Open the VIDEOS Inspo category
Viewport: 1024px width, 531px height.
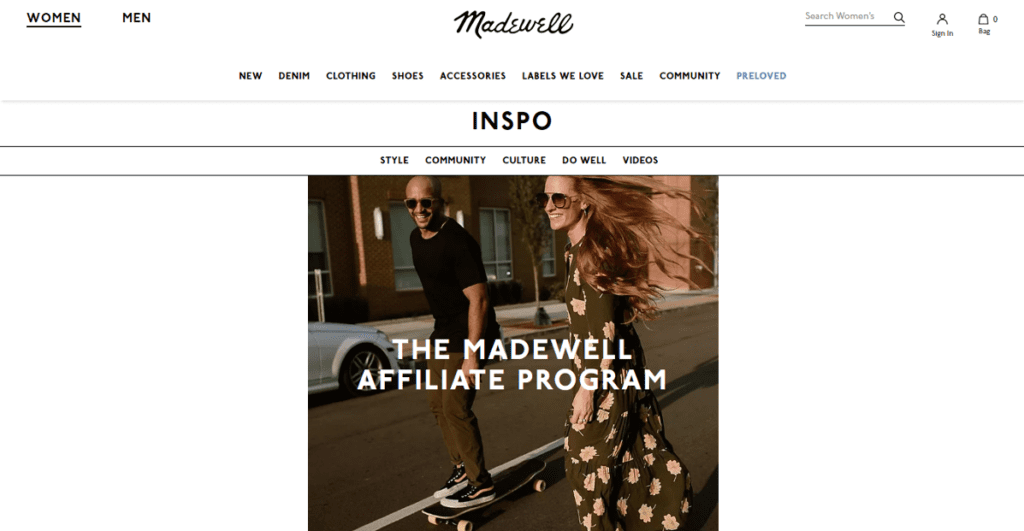640,160
